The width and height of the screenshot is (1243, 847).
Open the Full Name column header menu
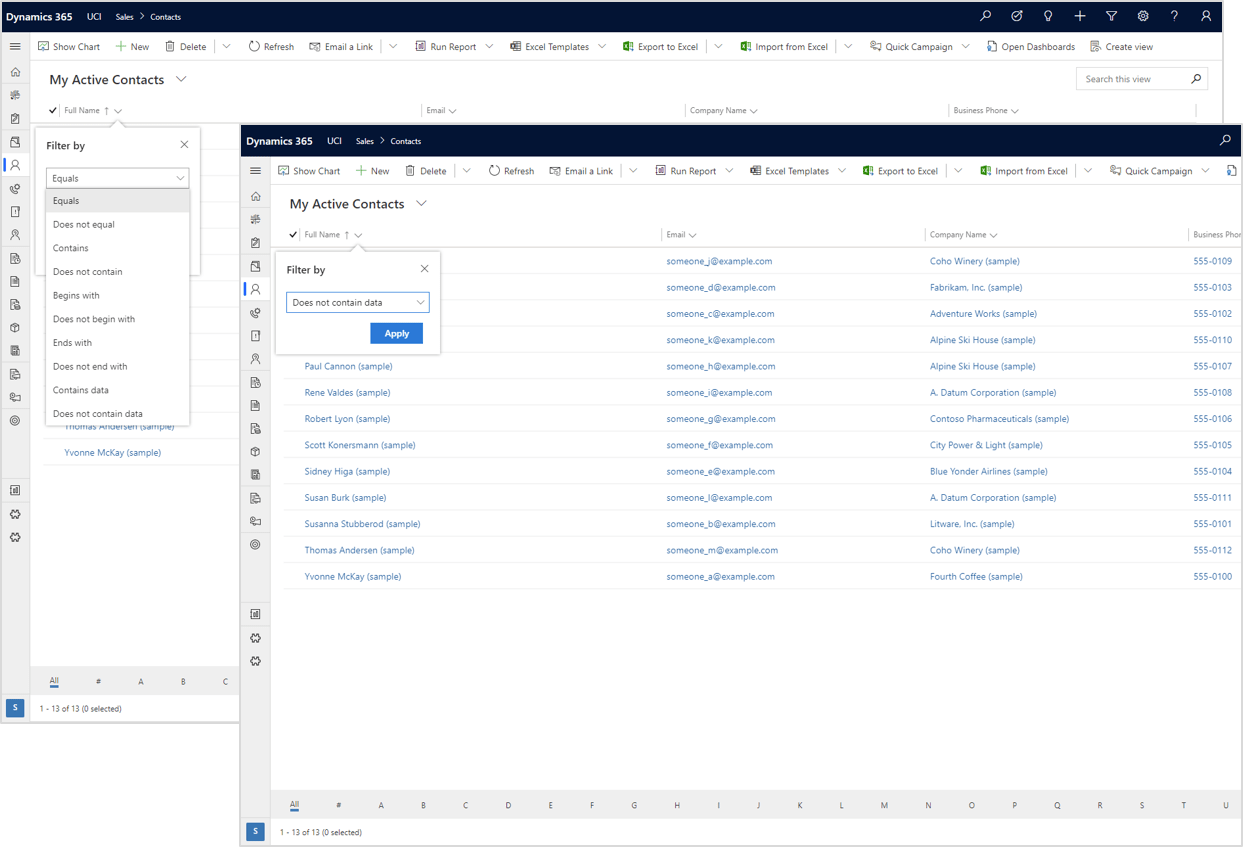tap(118, 110)
